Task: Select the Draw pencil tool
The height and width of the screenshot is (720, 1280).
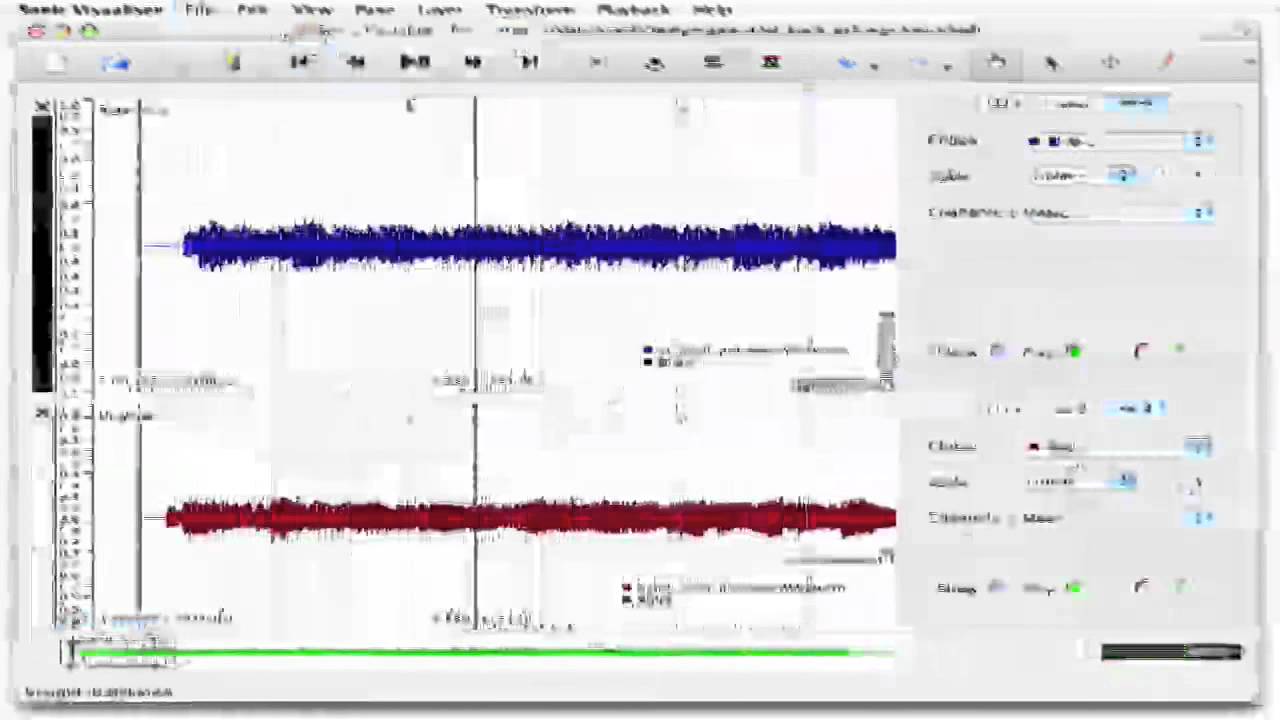Action: (x=1167, y=62)
